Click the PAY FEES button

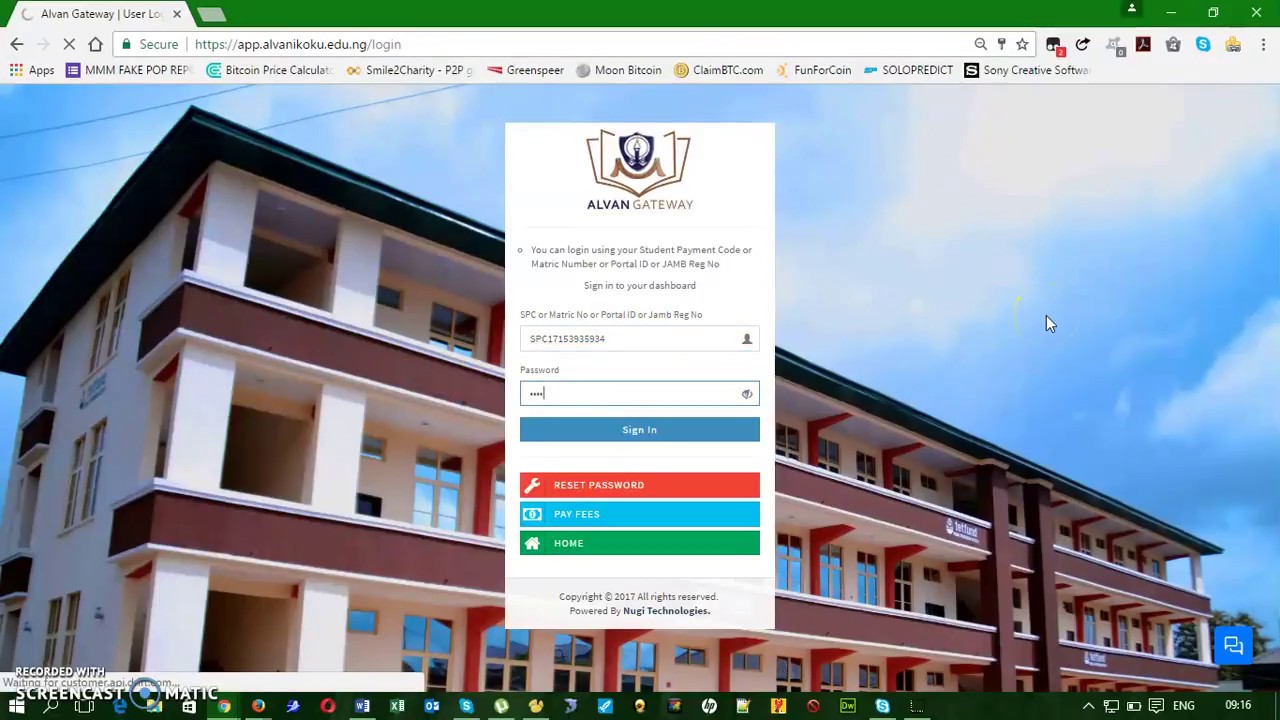pos(639,514)
